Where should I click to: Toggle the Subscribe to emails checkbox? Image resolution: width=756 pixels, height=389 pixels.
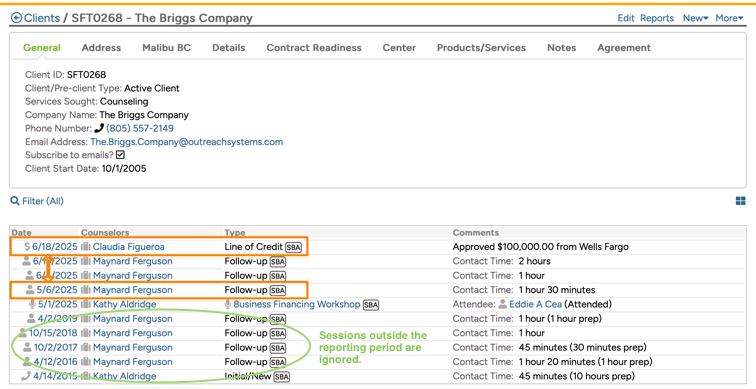point(121,155)
